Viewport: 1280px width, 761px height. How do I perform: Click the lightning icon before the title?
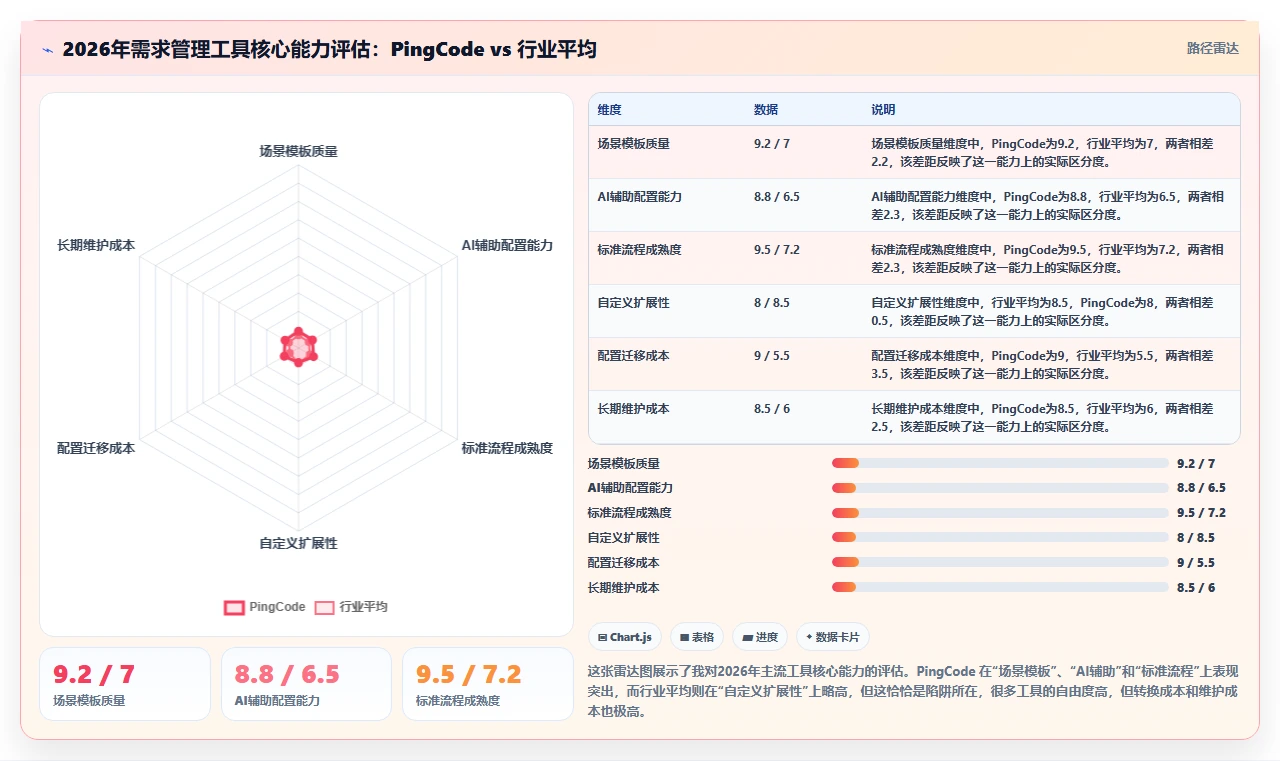click(x=47, y=50)
